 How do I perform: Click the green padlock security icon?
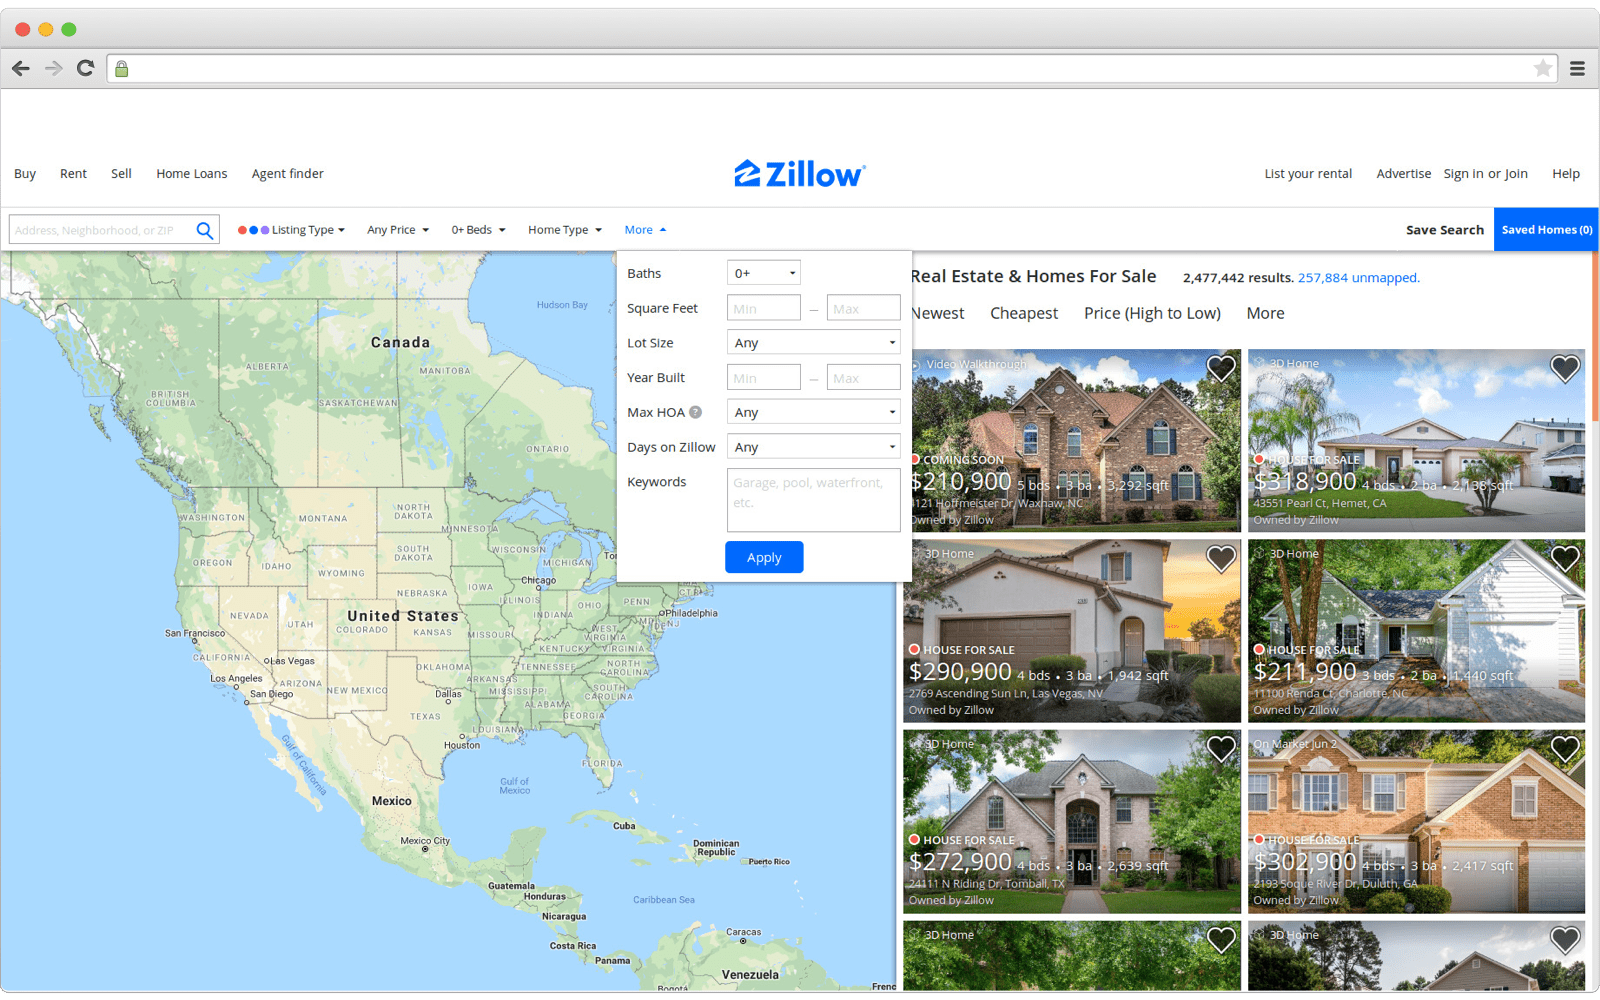pyautogui.click(x=121, y=69)
